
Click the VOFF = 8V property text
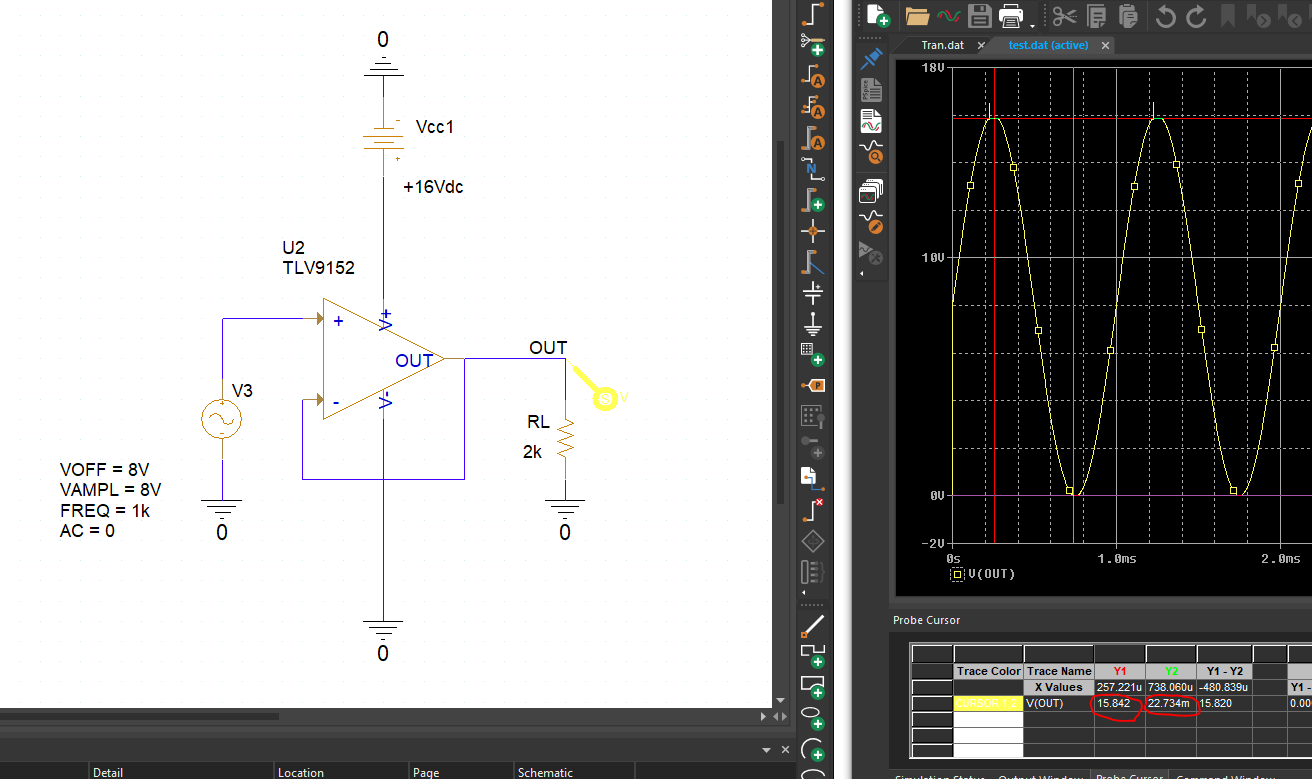point(104,470)
